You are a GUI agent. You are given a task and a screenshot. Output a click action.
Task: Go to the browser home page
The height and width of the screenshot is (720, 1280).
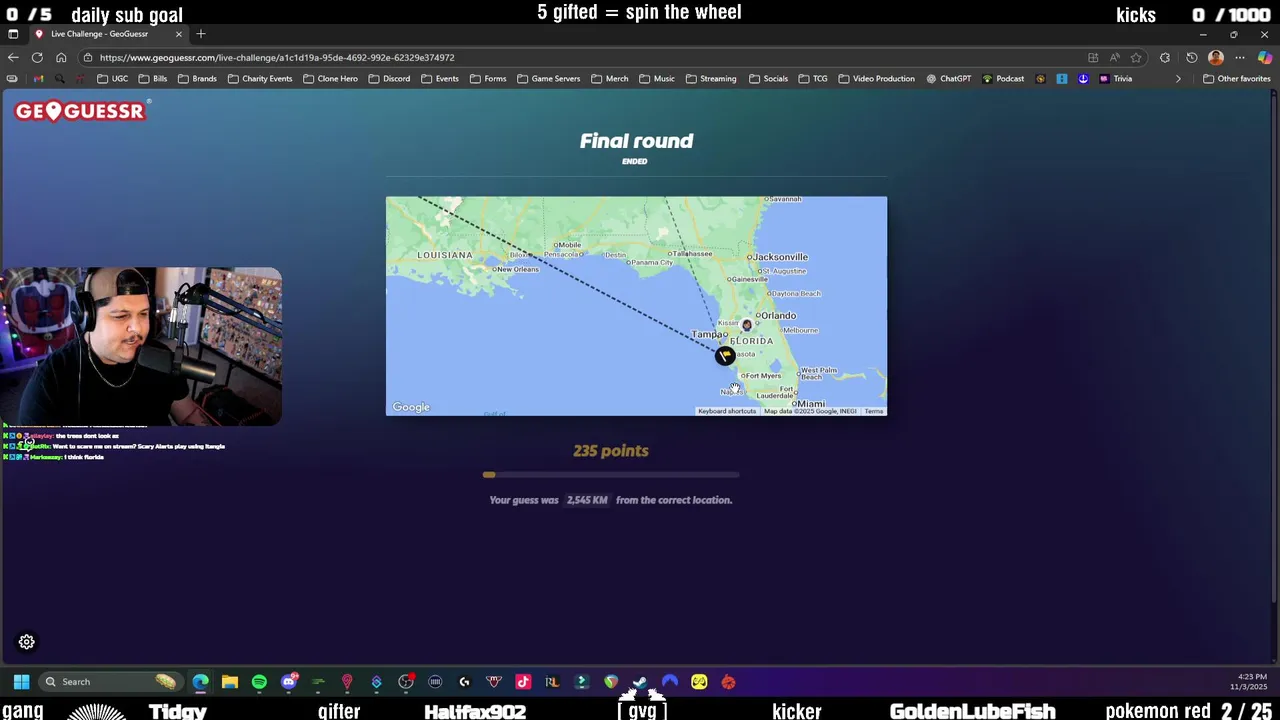[x=61, y=58]
